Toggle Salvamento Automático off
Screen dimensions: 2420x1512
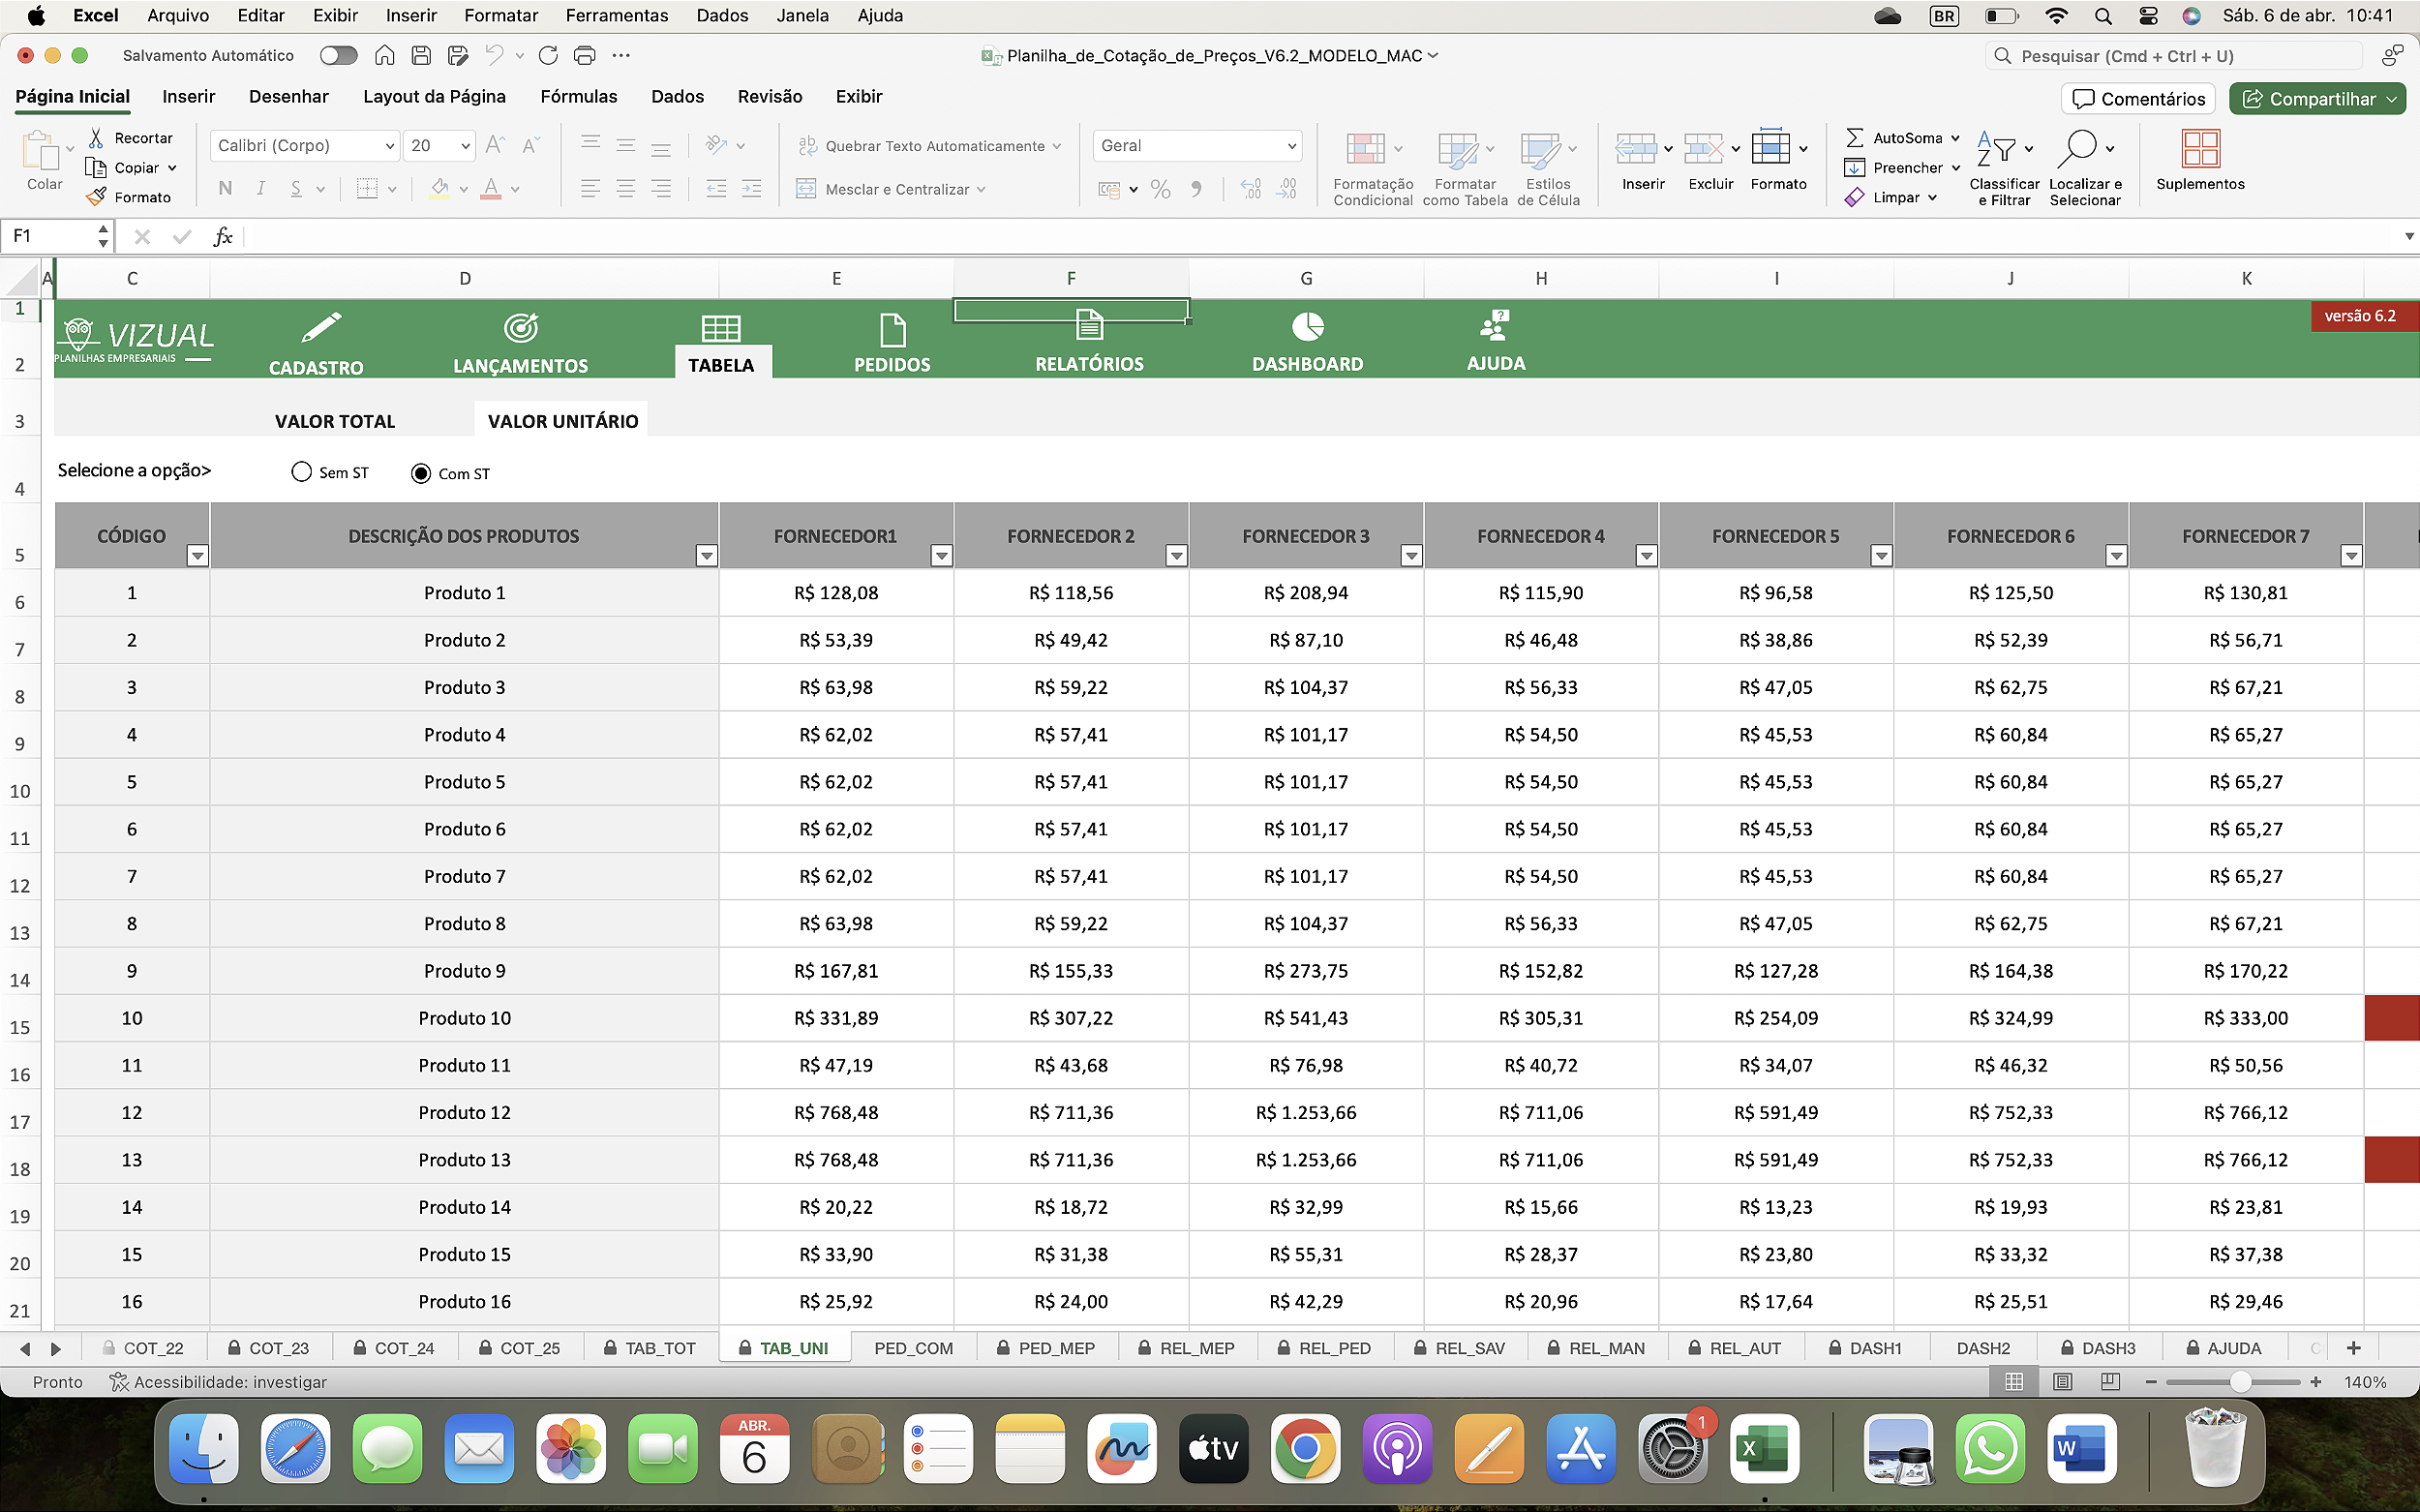tap(337, 55)
